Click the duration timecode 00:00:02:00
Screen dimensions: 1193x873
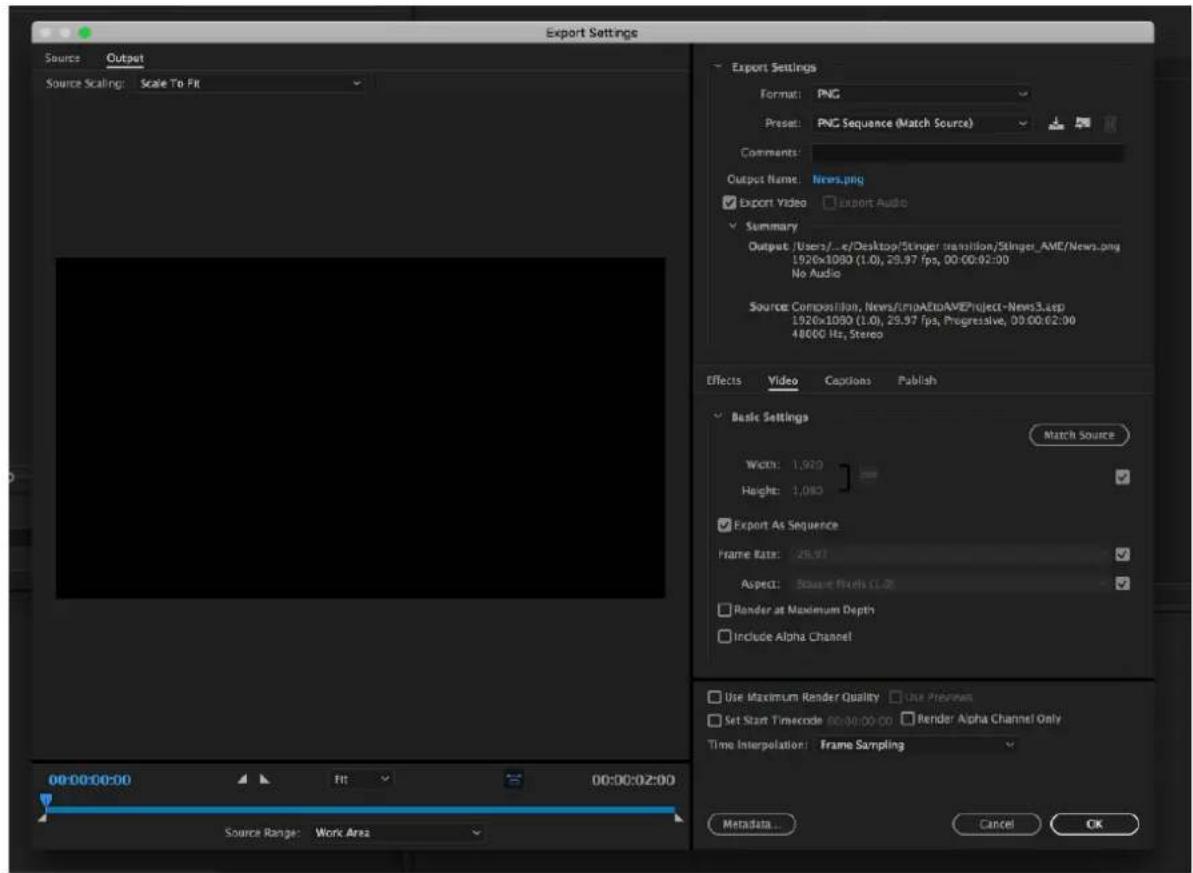633,780
